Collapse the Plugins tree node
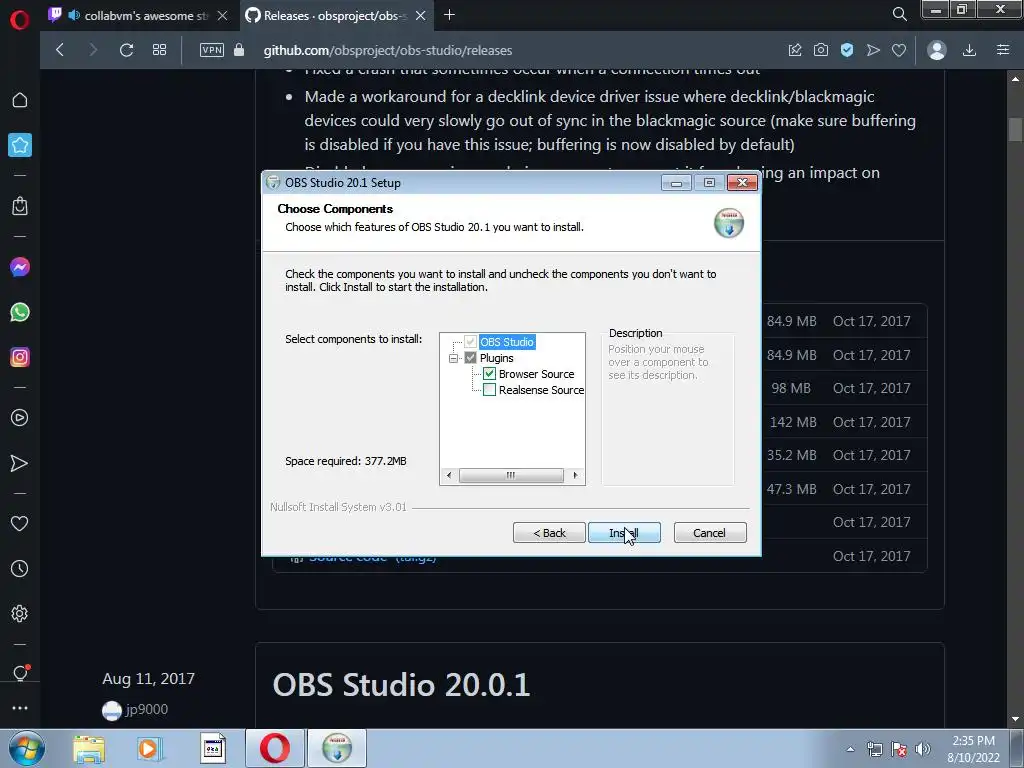This screenshot has height=768, width=1024. click(453, 358)
